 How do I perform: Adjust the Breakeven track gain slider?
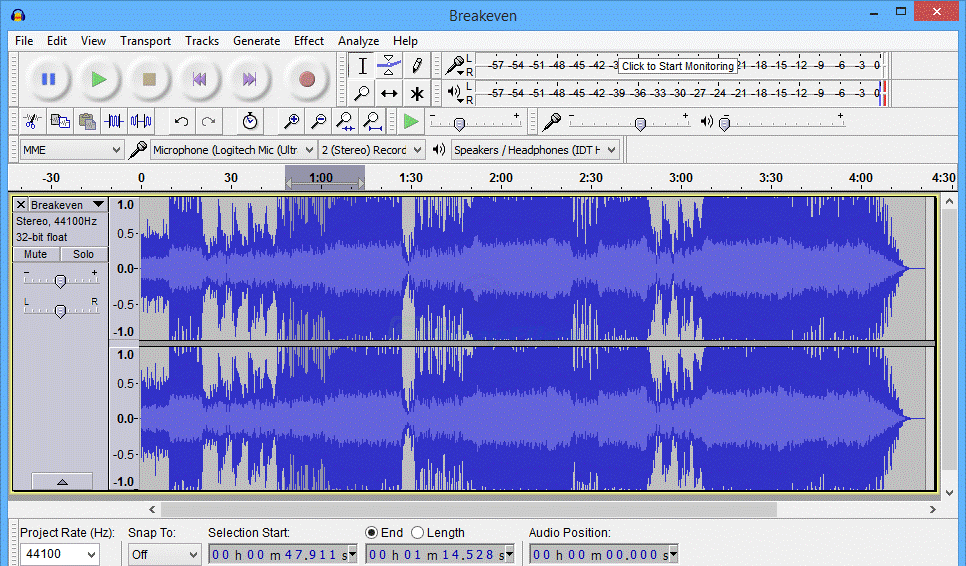60,281
